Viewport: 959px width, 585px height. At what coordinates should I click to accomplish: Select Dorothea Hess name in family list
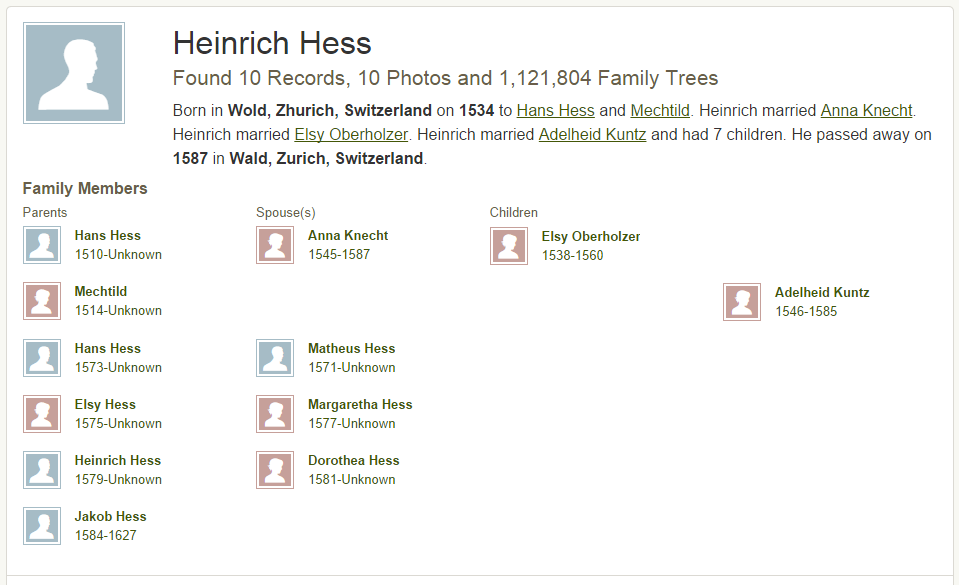354,460
